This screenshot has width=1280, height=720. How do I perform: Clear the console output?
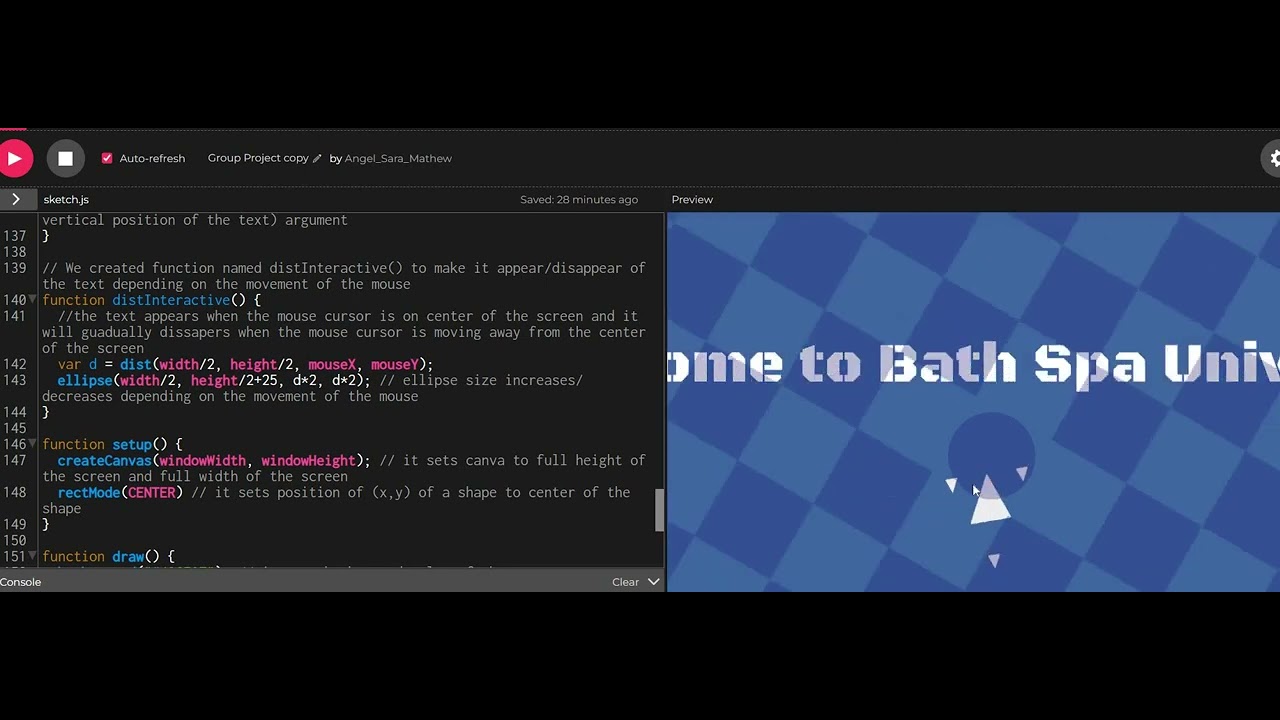(625, 582)
